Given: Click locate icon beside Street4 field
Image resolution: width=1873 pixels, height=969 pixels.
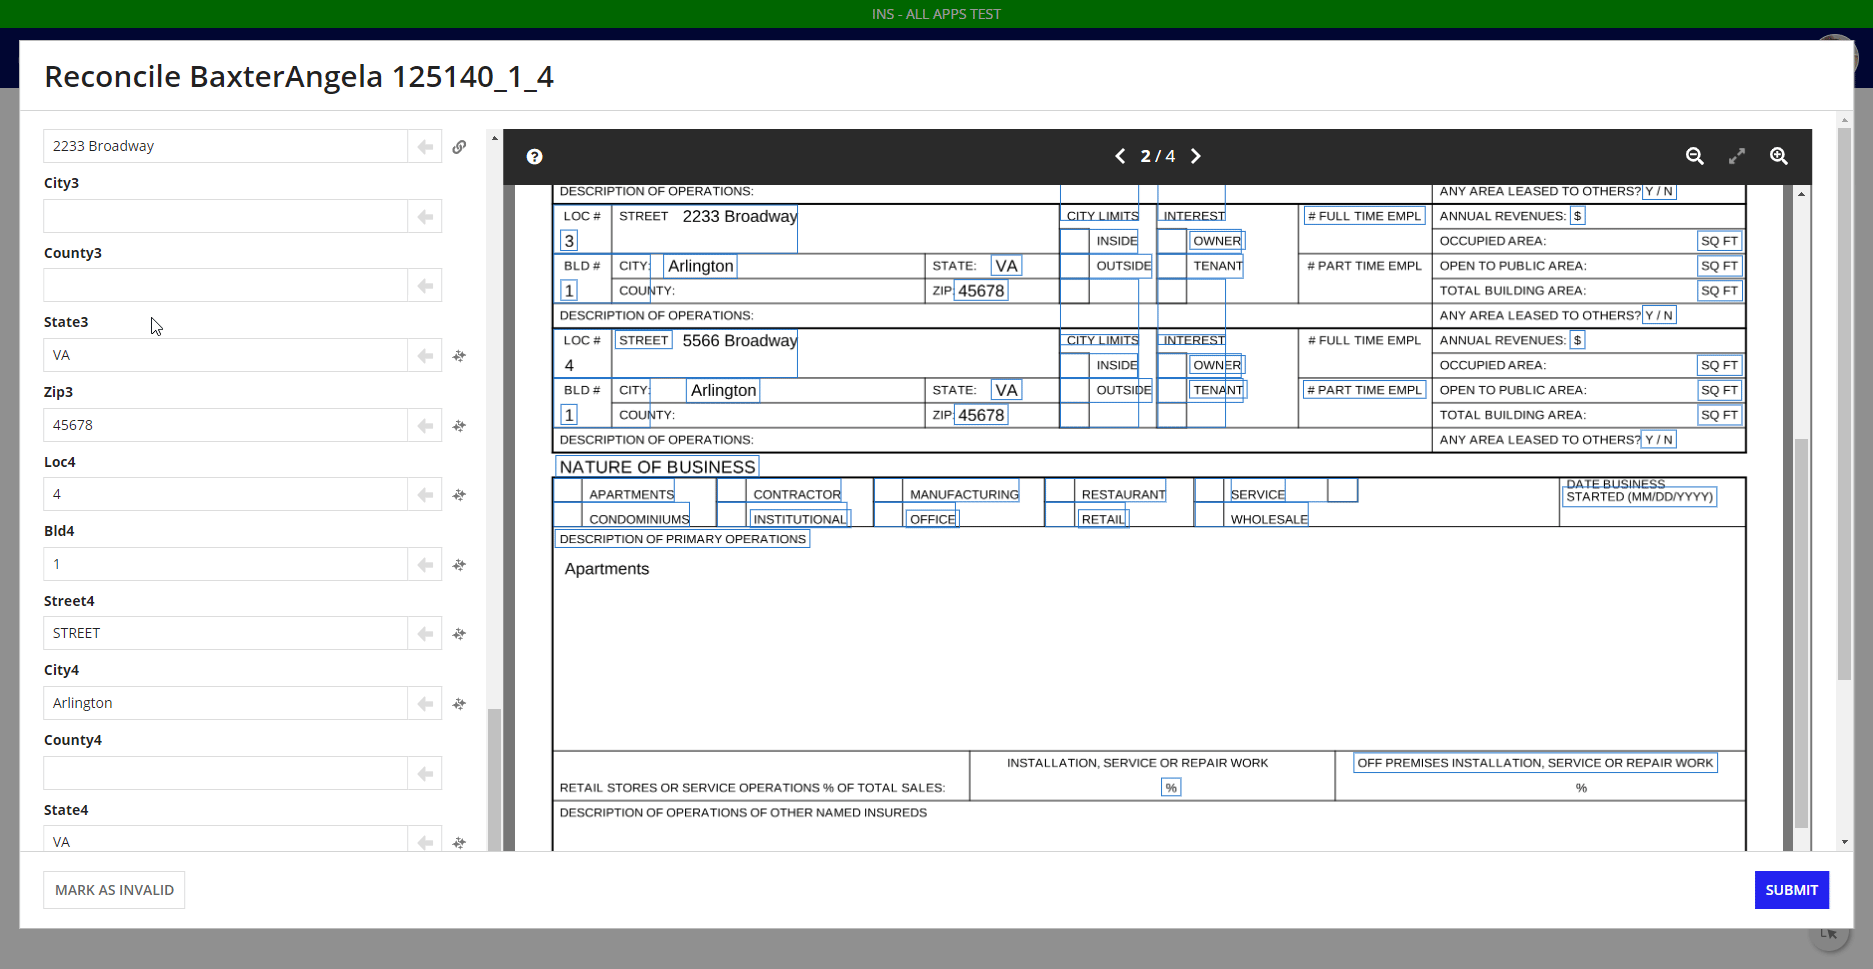Looking at the screenshot, I should click(x=459, y=634).
